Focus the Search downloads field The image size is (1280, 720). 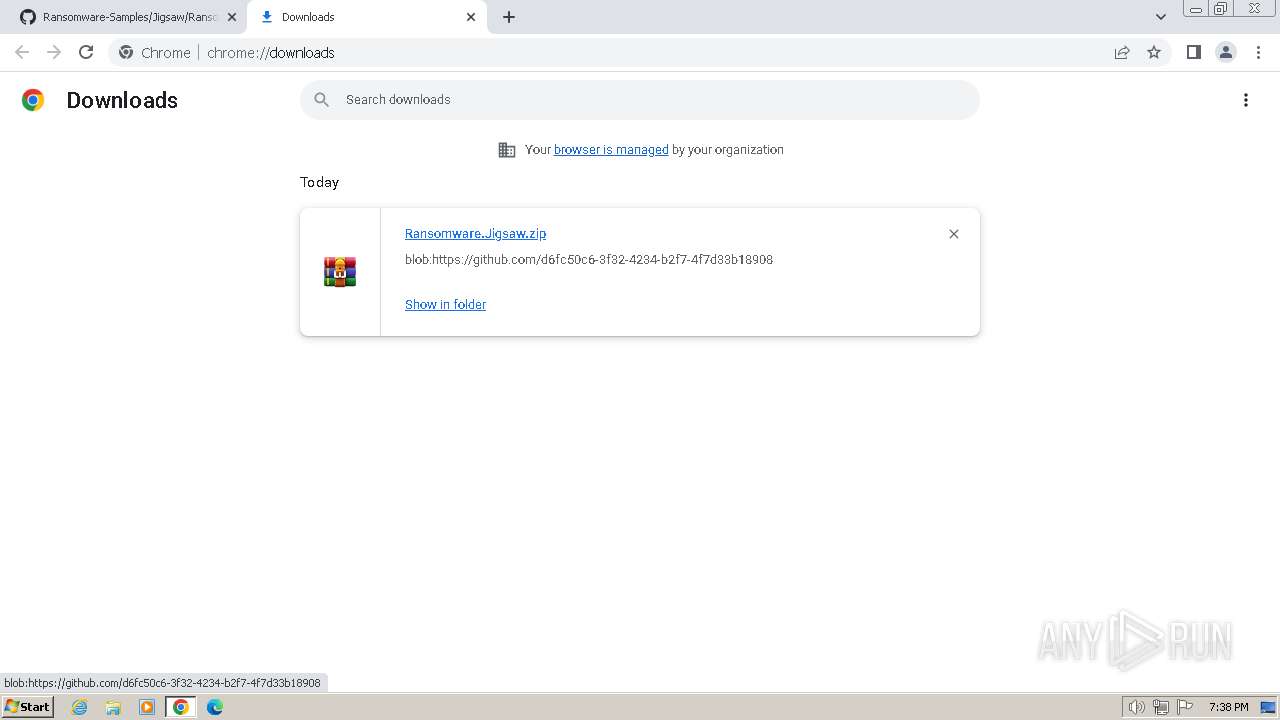(x=640, y=100)
